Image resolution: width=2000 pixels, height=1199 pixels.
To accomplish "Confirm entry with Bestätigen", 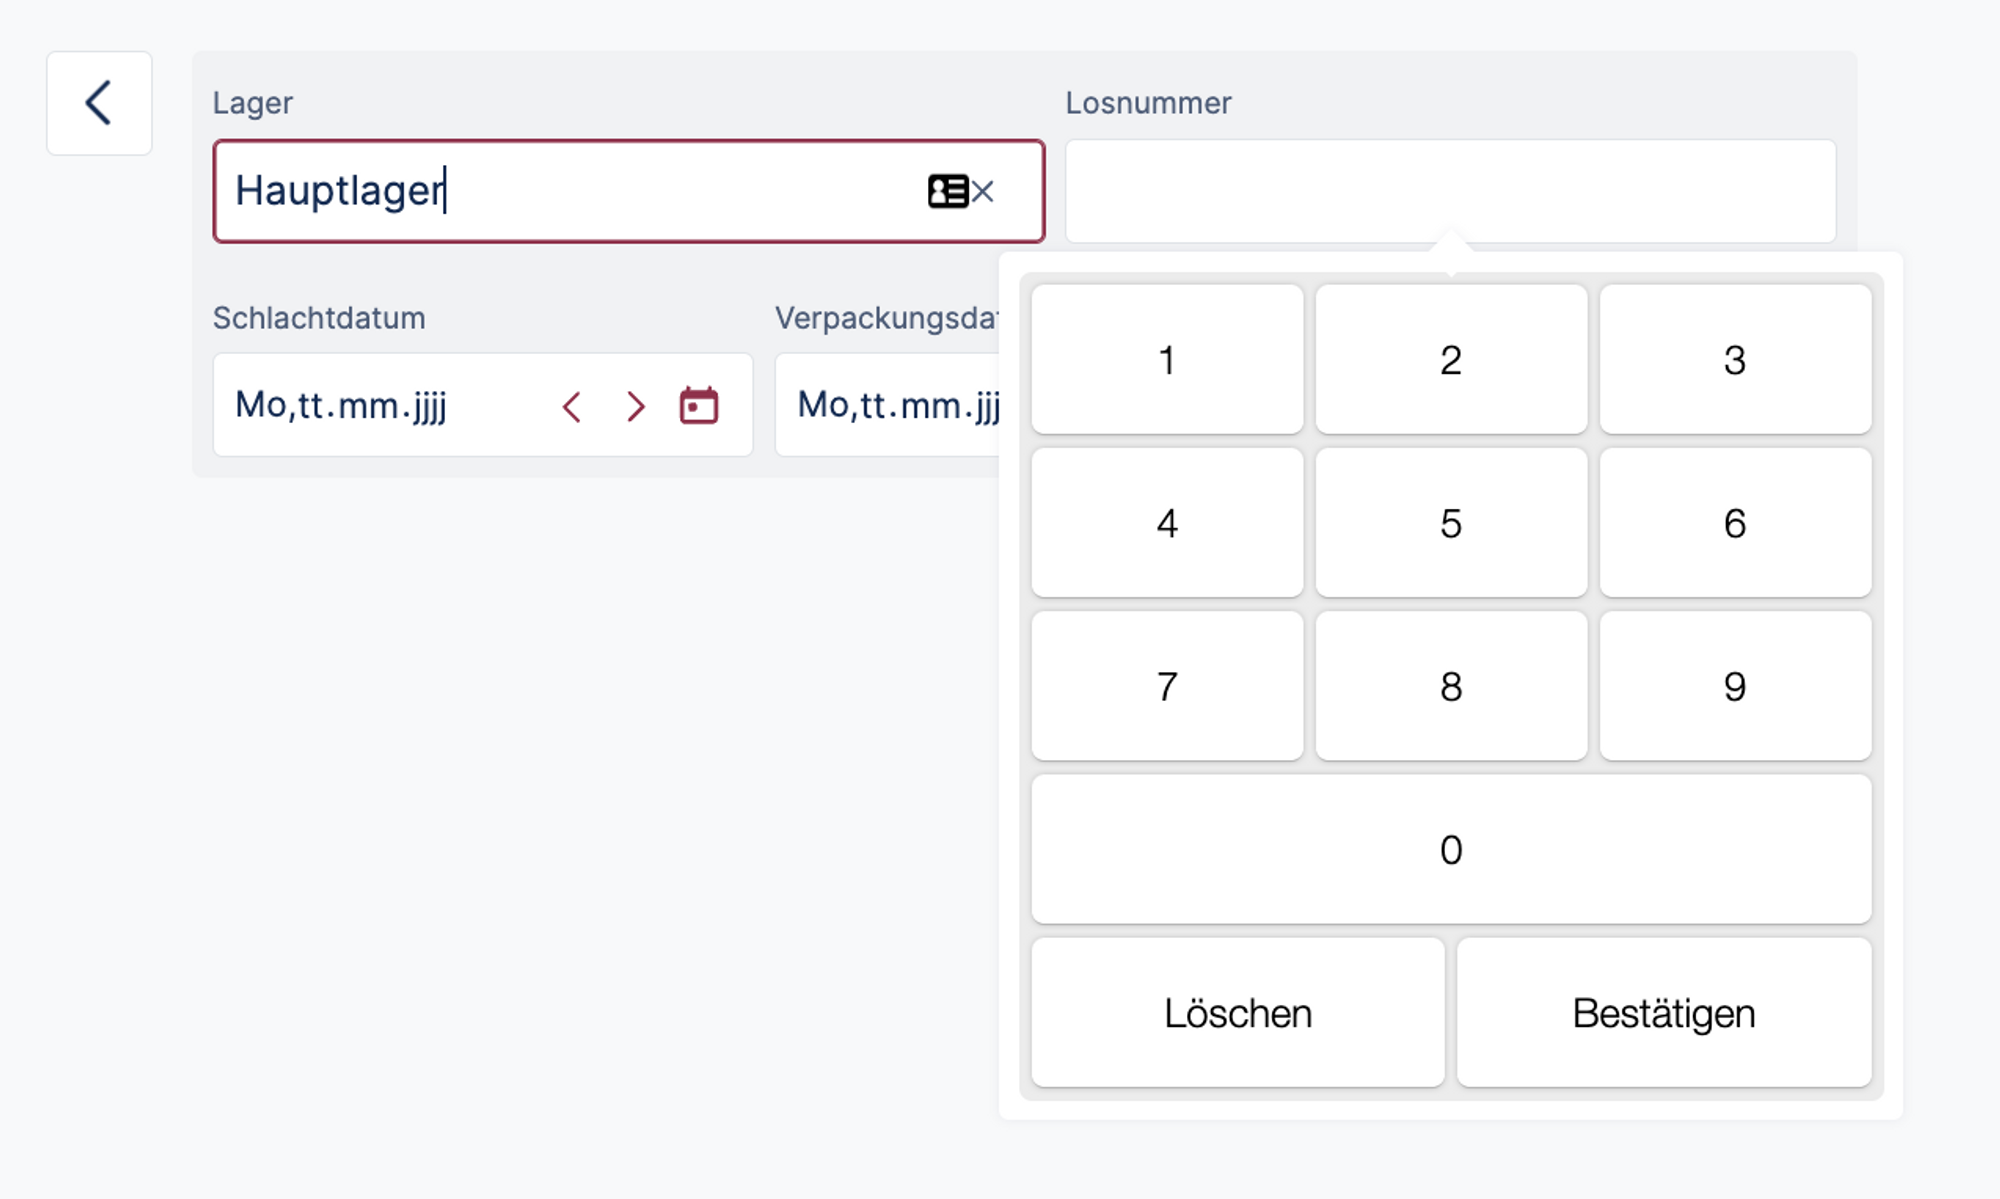I will tap(1664, 1013).
